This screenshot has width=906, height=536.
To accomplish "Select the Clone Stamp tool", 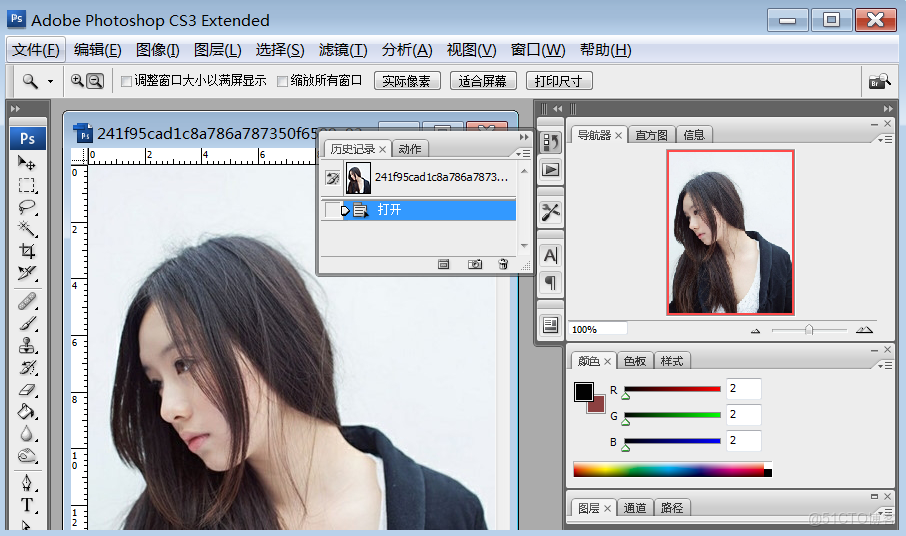I will coord(27,345).
